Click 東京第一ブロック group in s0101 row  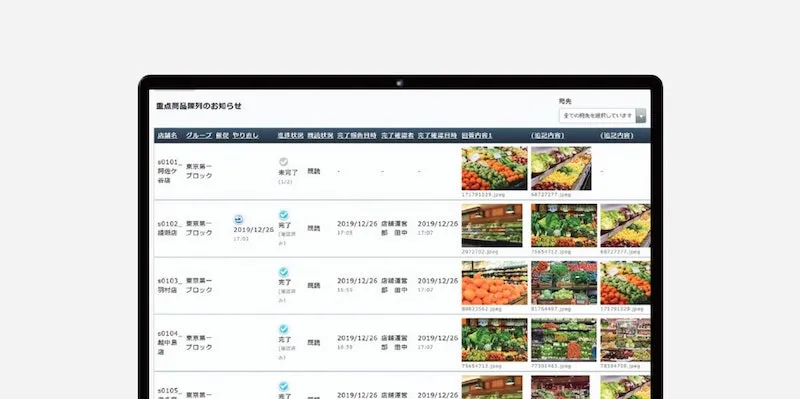pyautogui.click(x=199, y=171)
